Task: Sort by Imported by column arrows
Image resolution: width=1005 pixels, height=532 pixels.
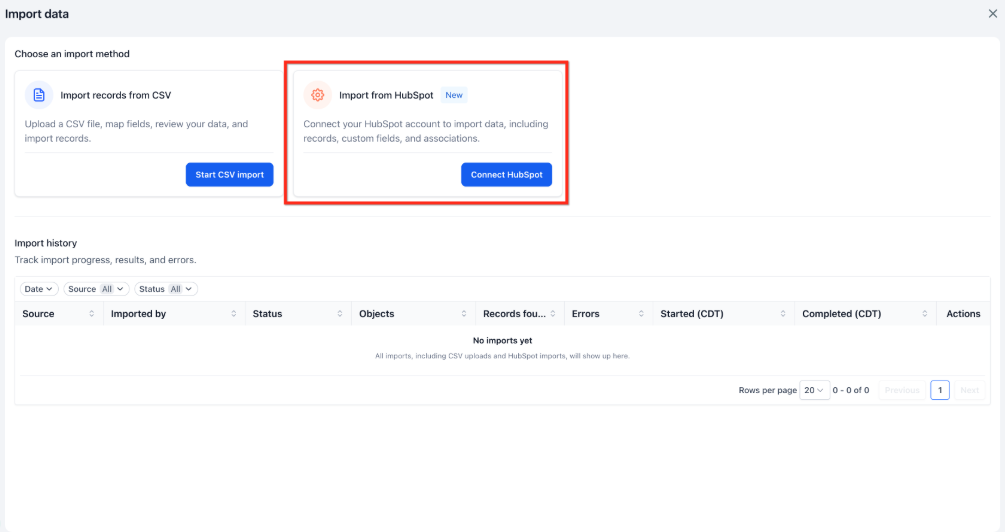Action: [x=233, y=313]
